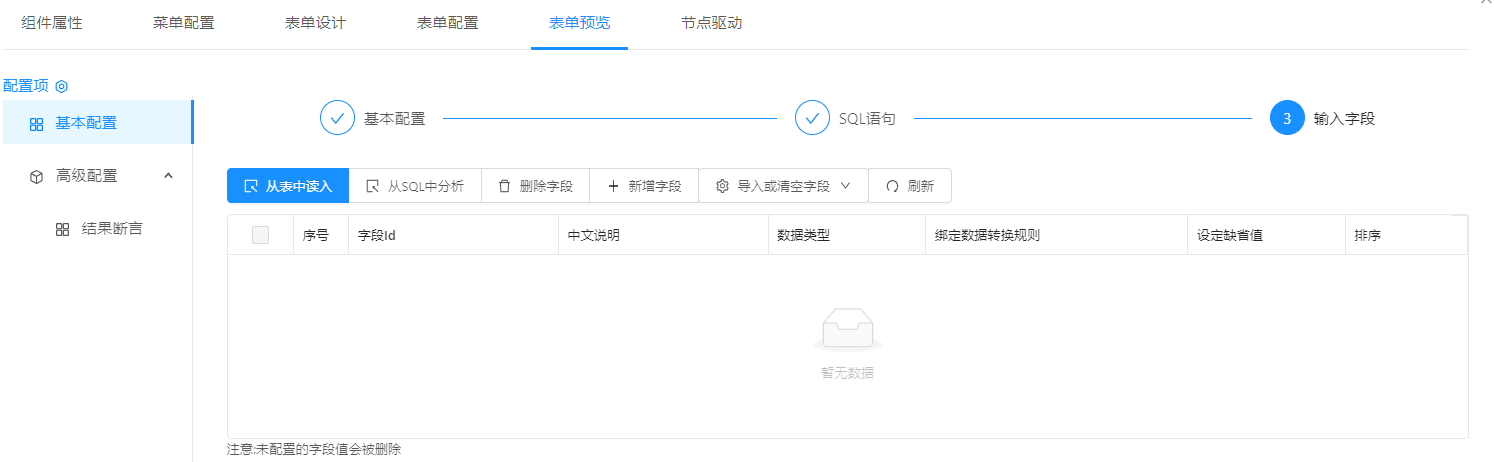
Task: Open the 导入或清空字段 dropdown
Action: tap(783, 186)
